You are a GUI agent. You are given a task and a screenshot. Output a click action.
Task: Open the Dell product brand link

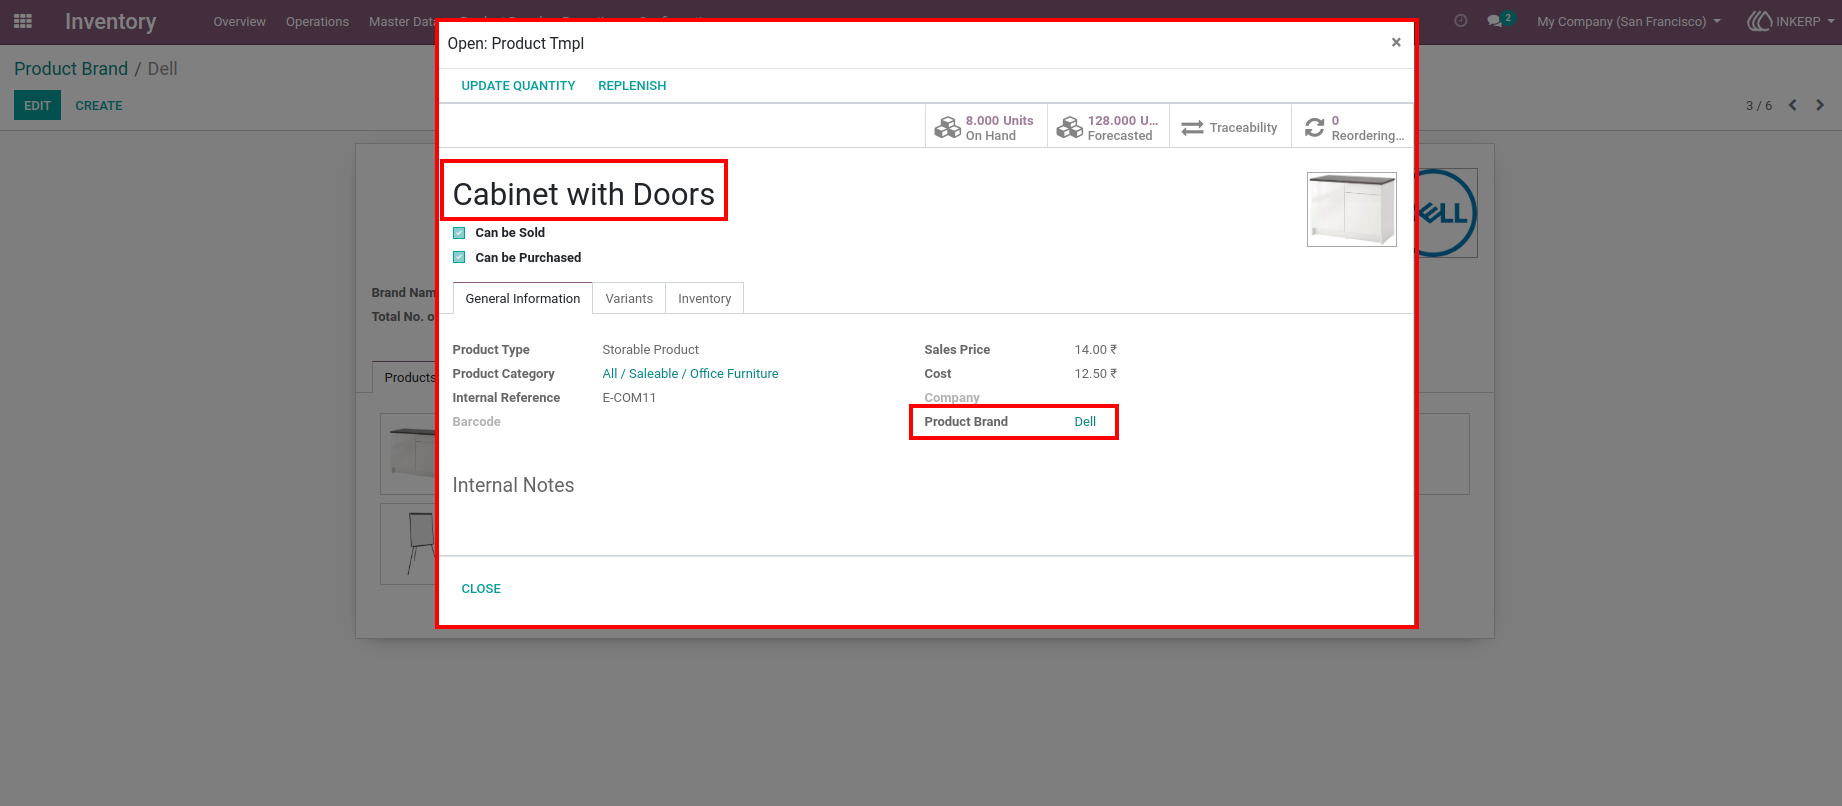pos(1085,422)
